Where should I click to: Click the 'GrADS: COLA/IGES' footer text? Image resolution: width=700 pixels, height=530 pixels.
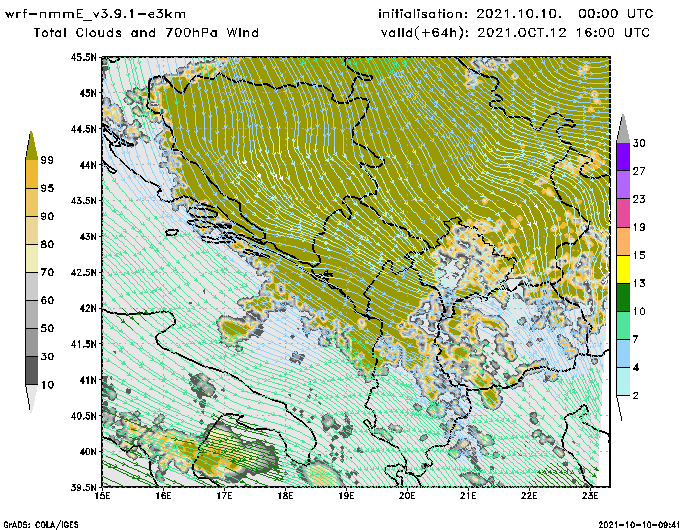[x=41, y=525]
